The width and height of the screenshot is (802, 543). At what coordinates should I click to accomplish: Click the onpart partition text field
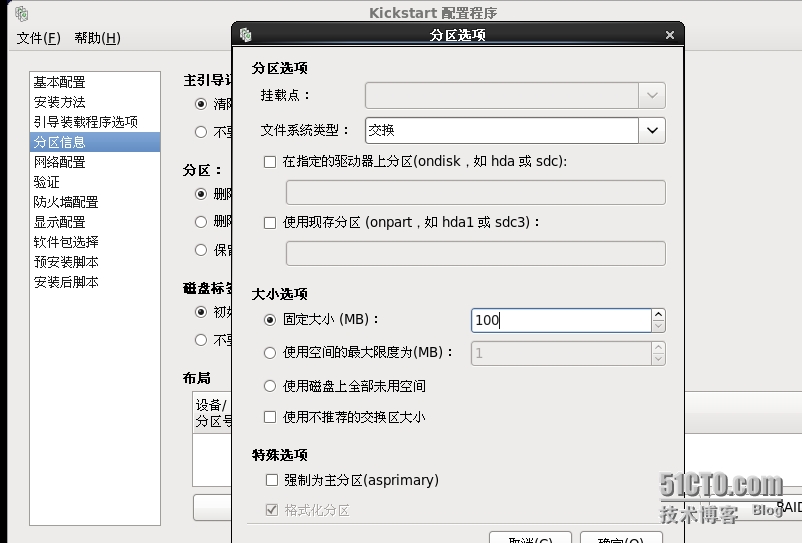[x=476, y=253]
